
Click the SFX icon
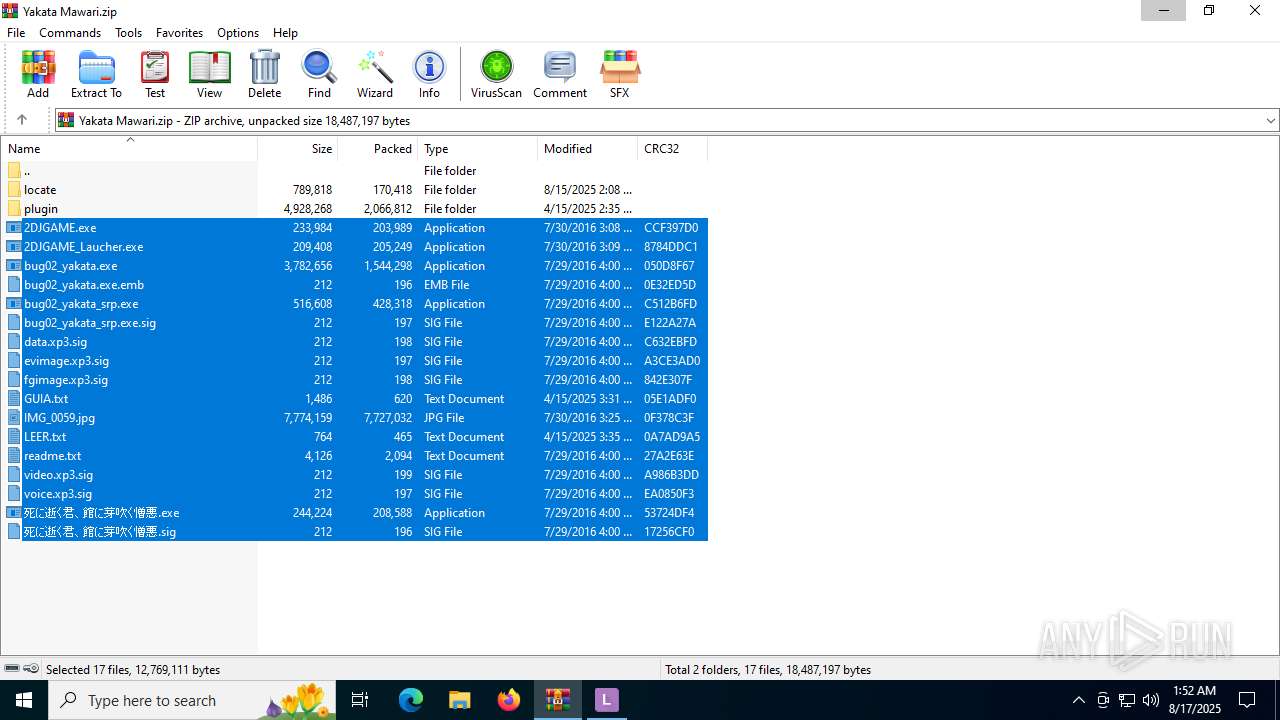[619, 75]
